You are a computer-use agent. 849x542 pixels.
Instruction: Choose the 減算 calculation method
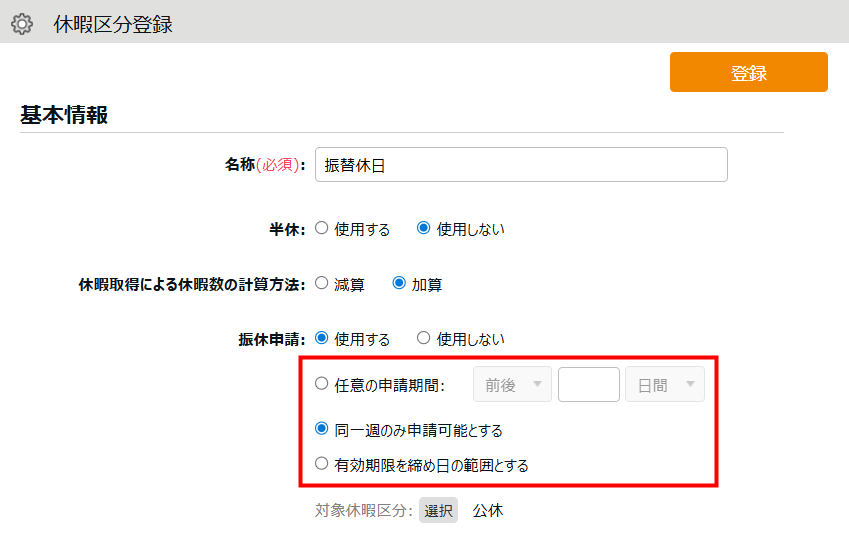(x=322, y=283)
